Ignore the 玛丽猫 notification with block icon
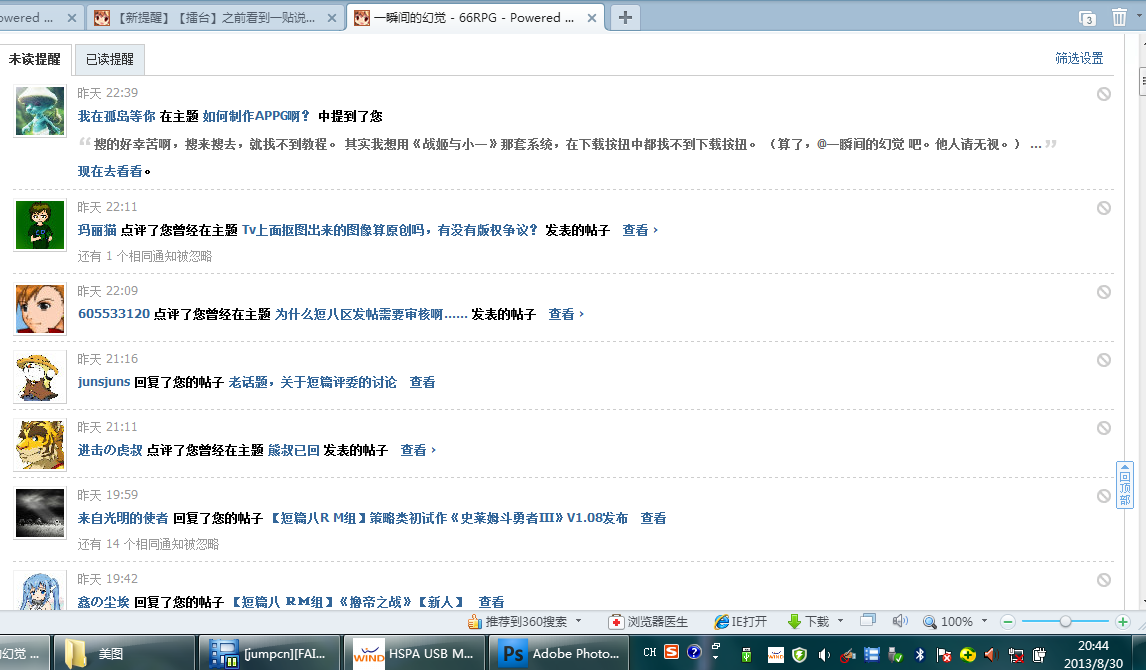This screenshot has height=670, width=1146. pyautogui.click(x=1104, y=208)
